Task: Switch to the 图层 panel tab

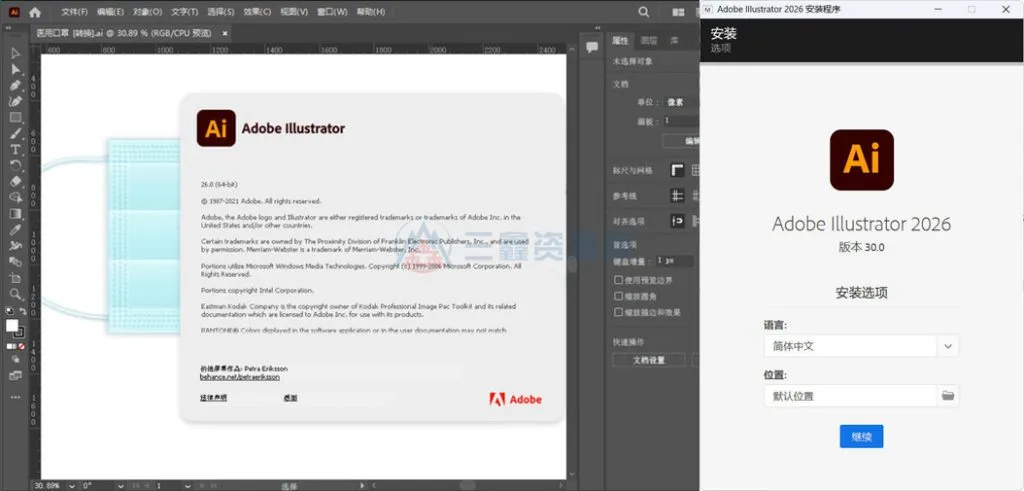Action: click(648, 40)
